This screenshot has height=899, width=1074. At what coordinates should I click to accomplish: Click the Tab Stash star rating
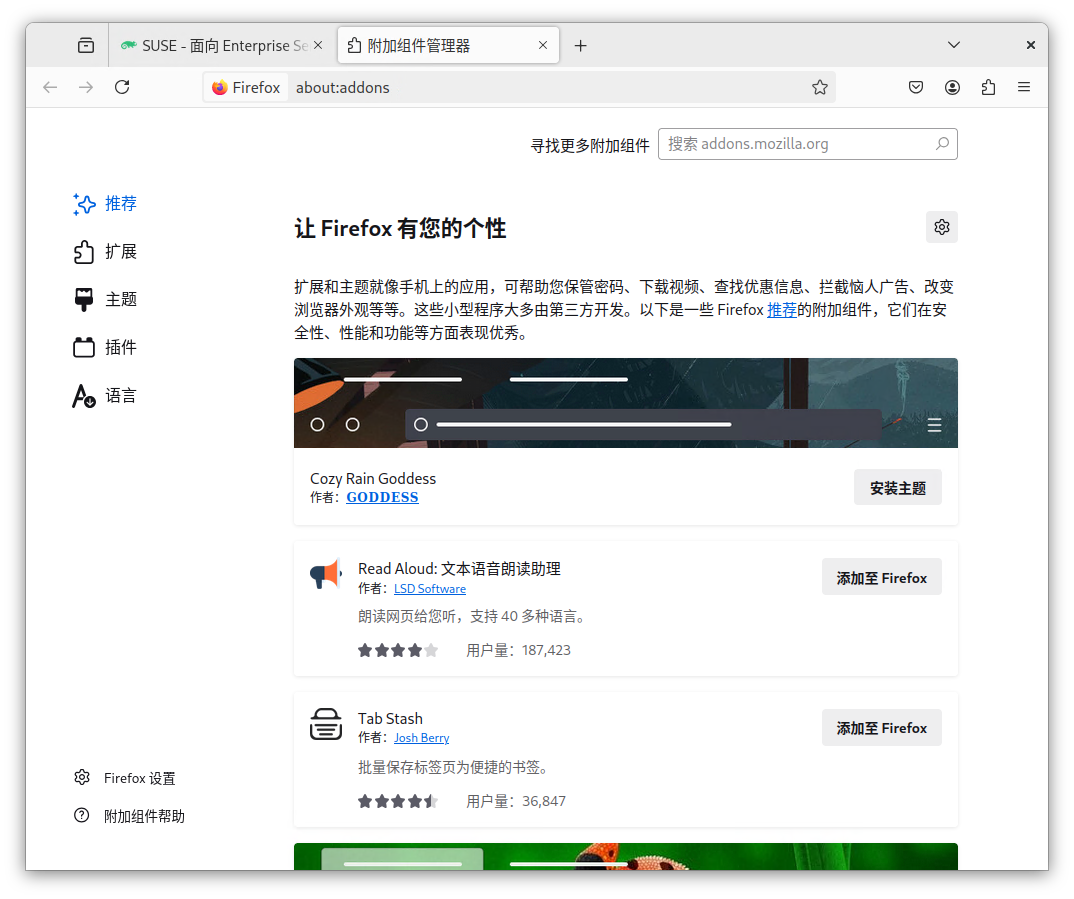tap(397, 801)
